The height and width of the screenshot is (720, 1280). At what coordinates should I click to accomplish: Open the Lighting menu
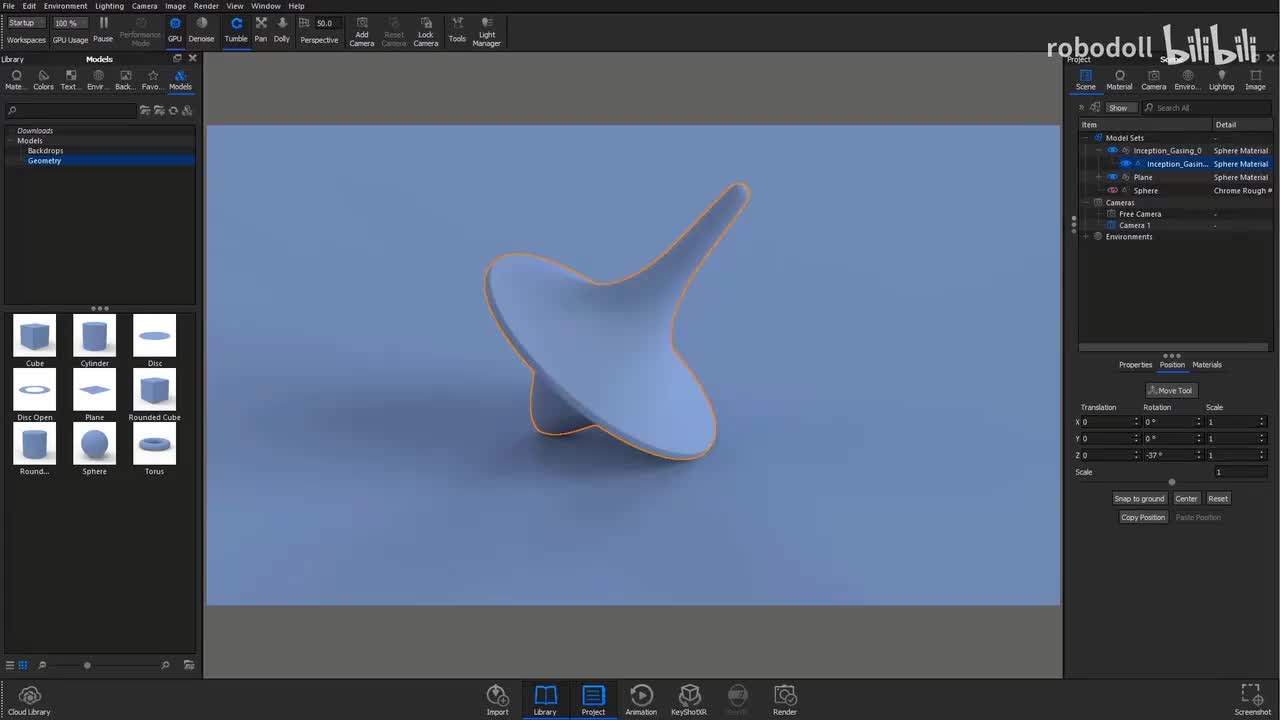(x=109, y=6)
